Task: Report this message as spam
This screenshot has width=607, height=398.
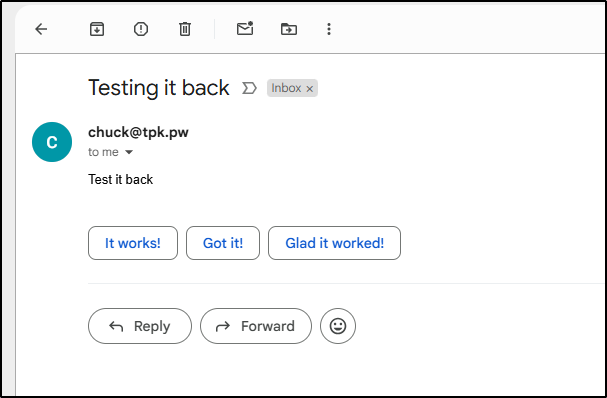Action: point(141,29)
